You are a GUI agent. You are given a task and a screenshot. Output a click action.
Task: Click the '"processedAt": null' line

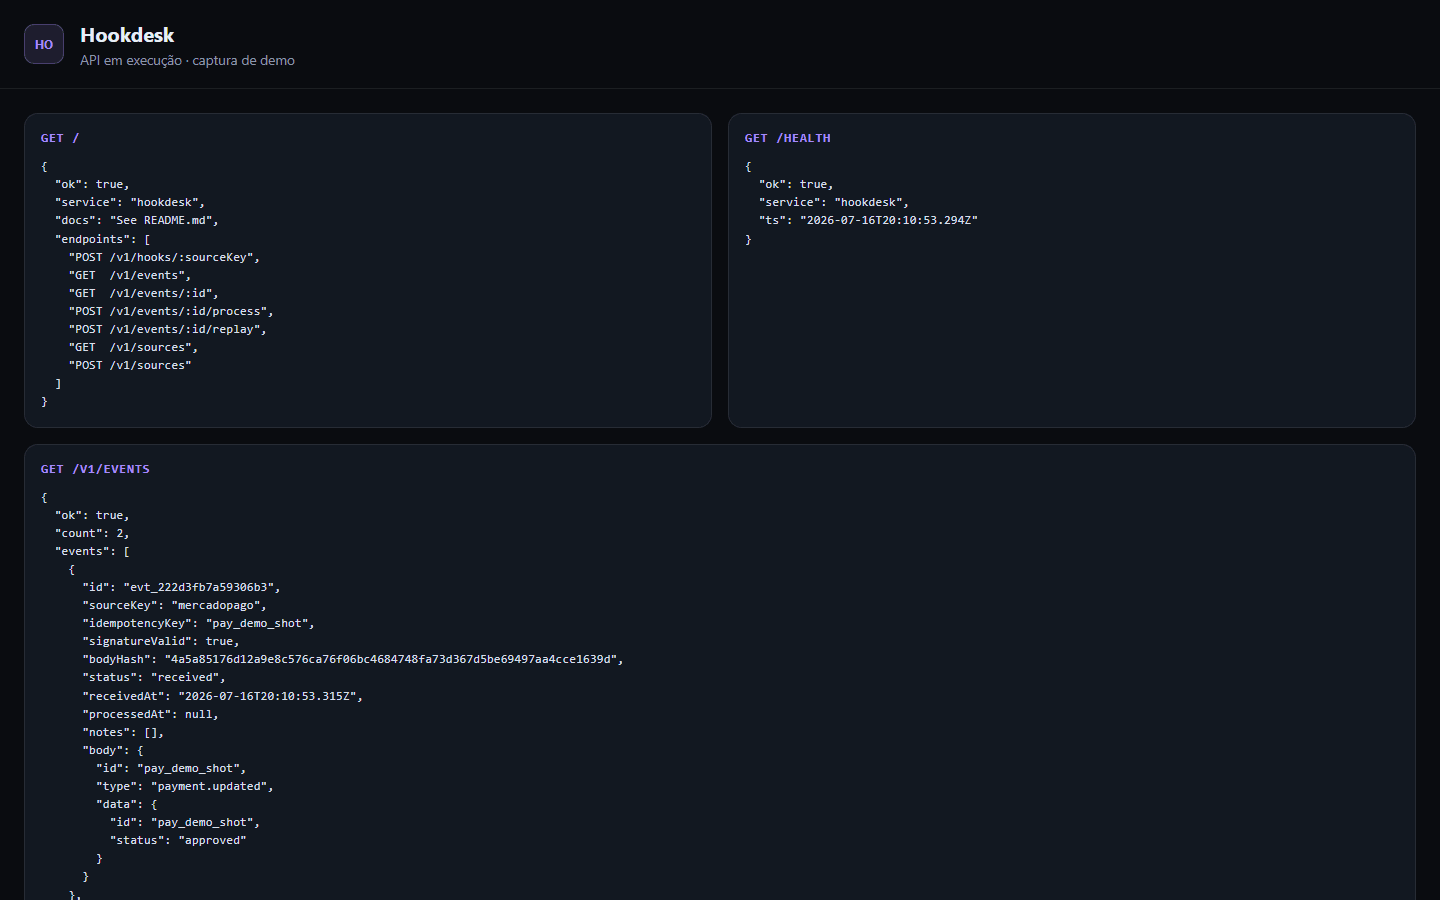coord(150,714)
